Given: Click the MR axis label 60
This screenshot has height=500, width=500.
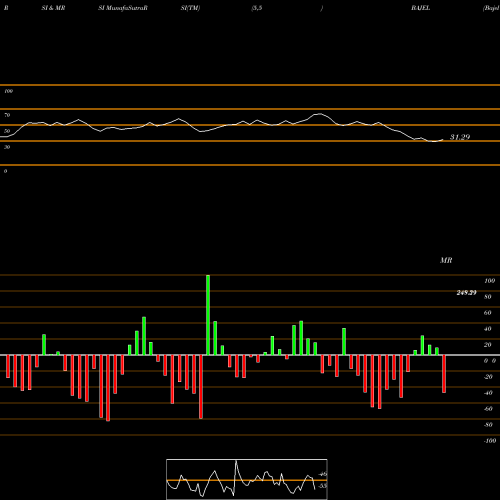Looking at the screenshot, I should [488, 313].
